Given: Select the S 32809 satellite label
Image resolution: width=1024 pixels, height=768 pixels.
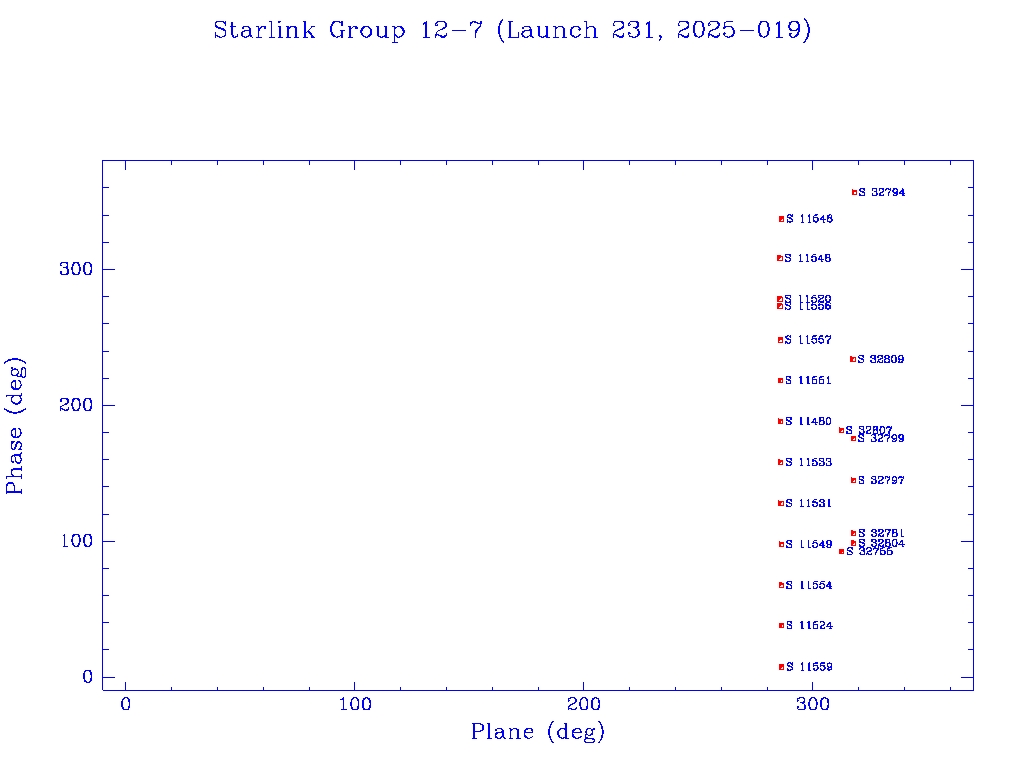Looking at the screenshot, I should (881, 359).
